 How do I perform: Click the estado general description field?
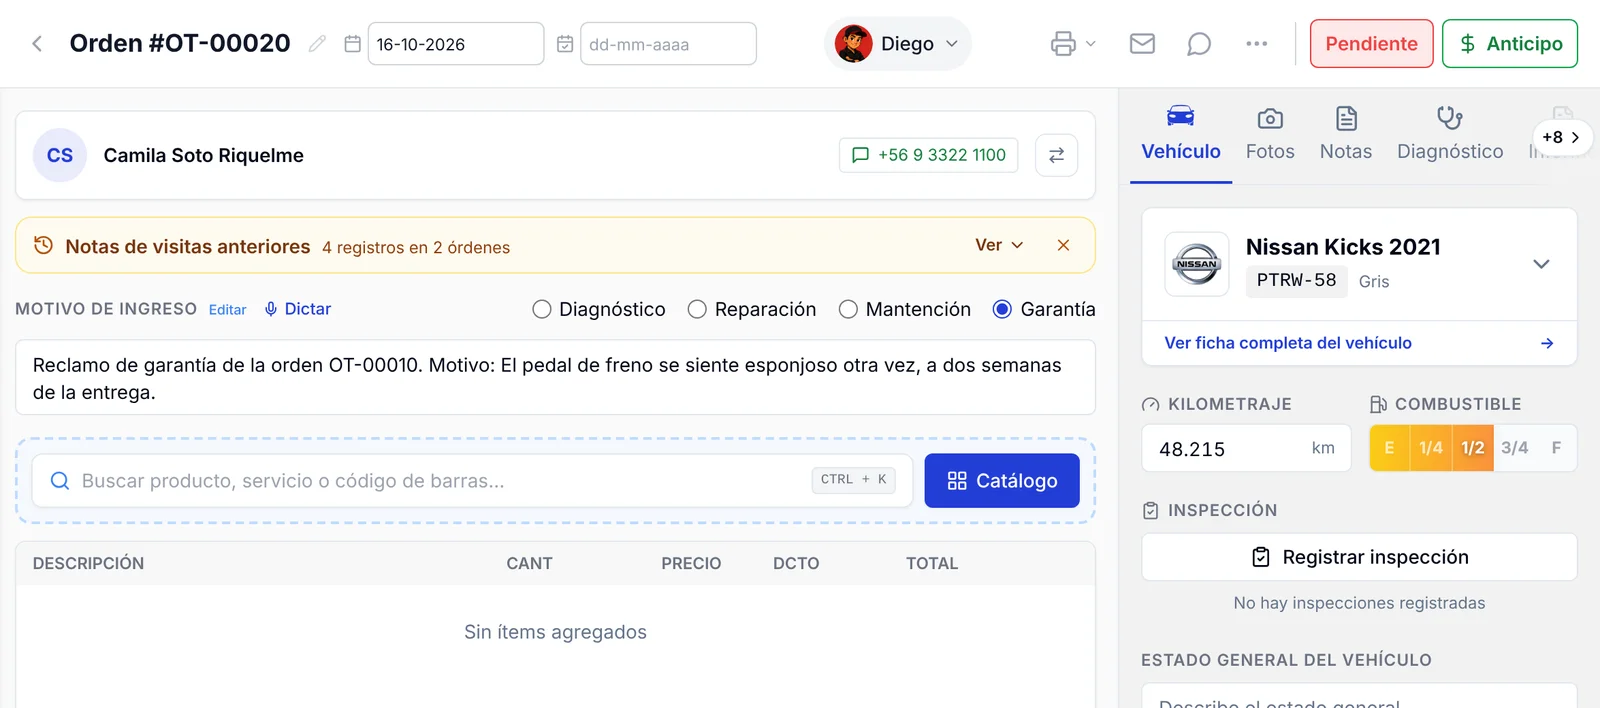coord(1359,698)
